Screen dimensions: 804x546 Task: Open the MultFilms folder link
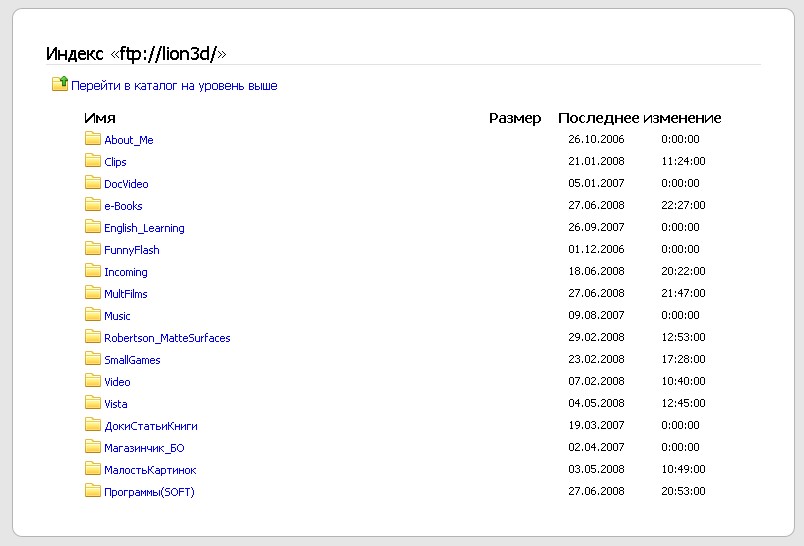coord(126,294)
